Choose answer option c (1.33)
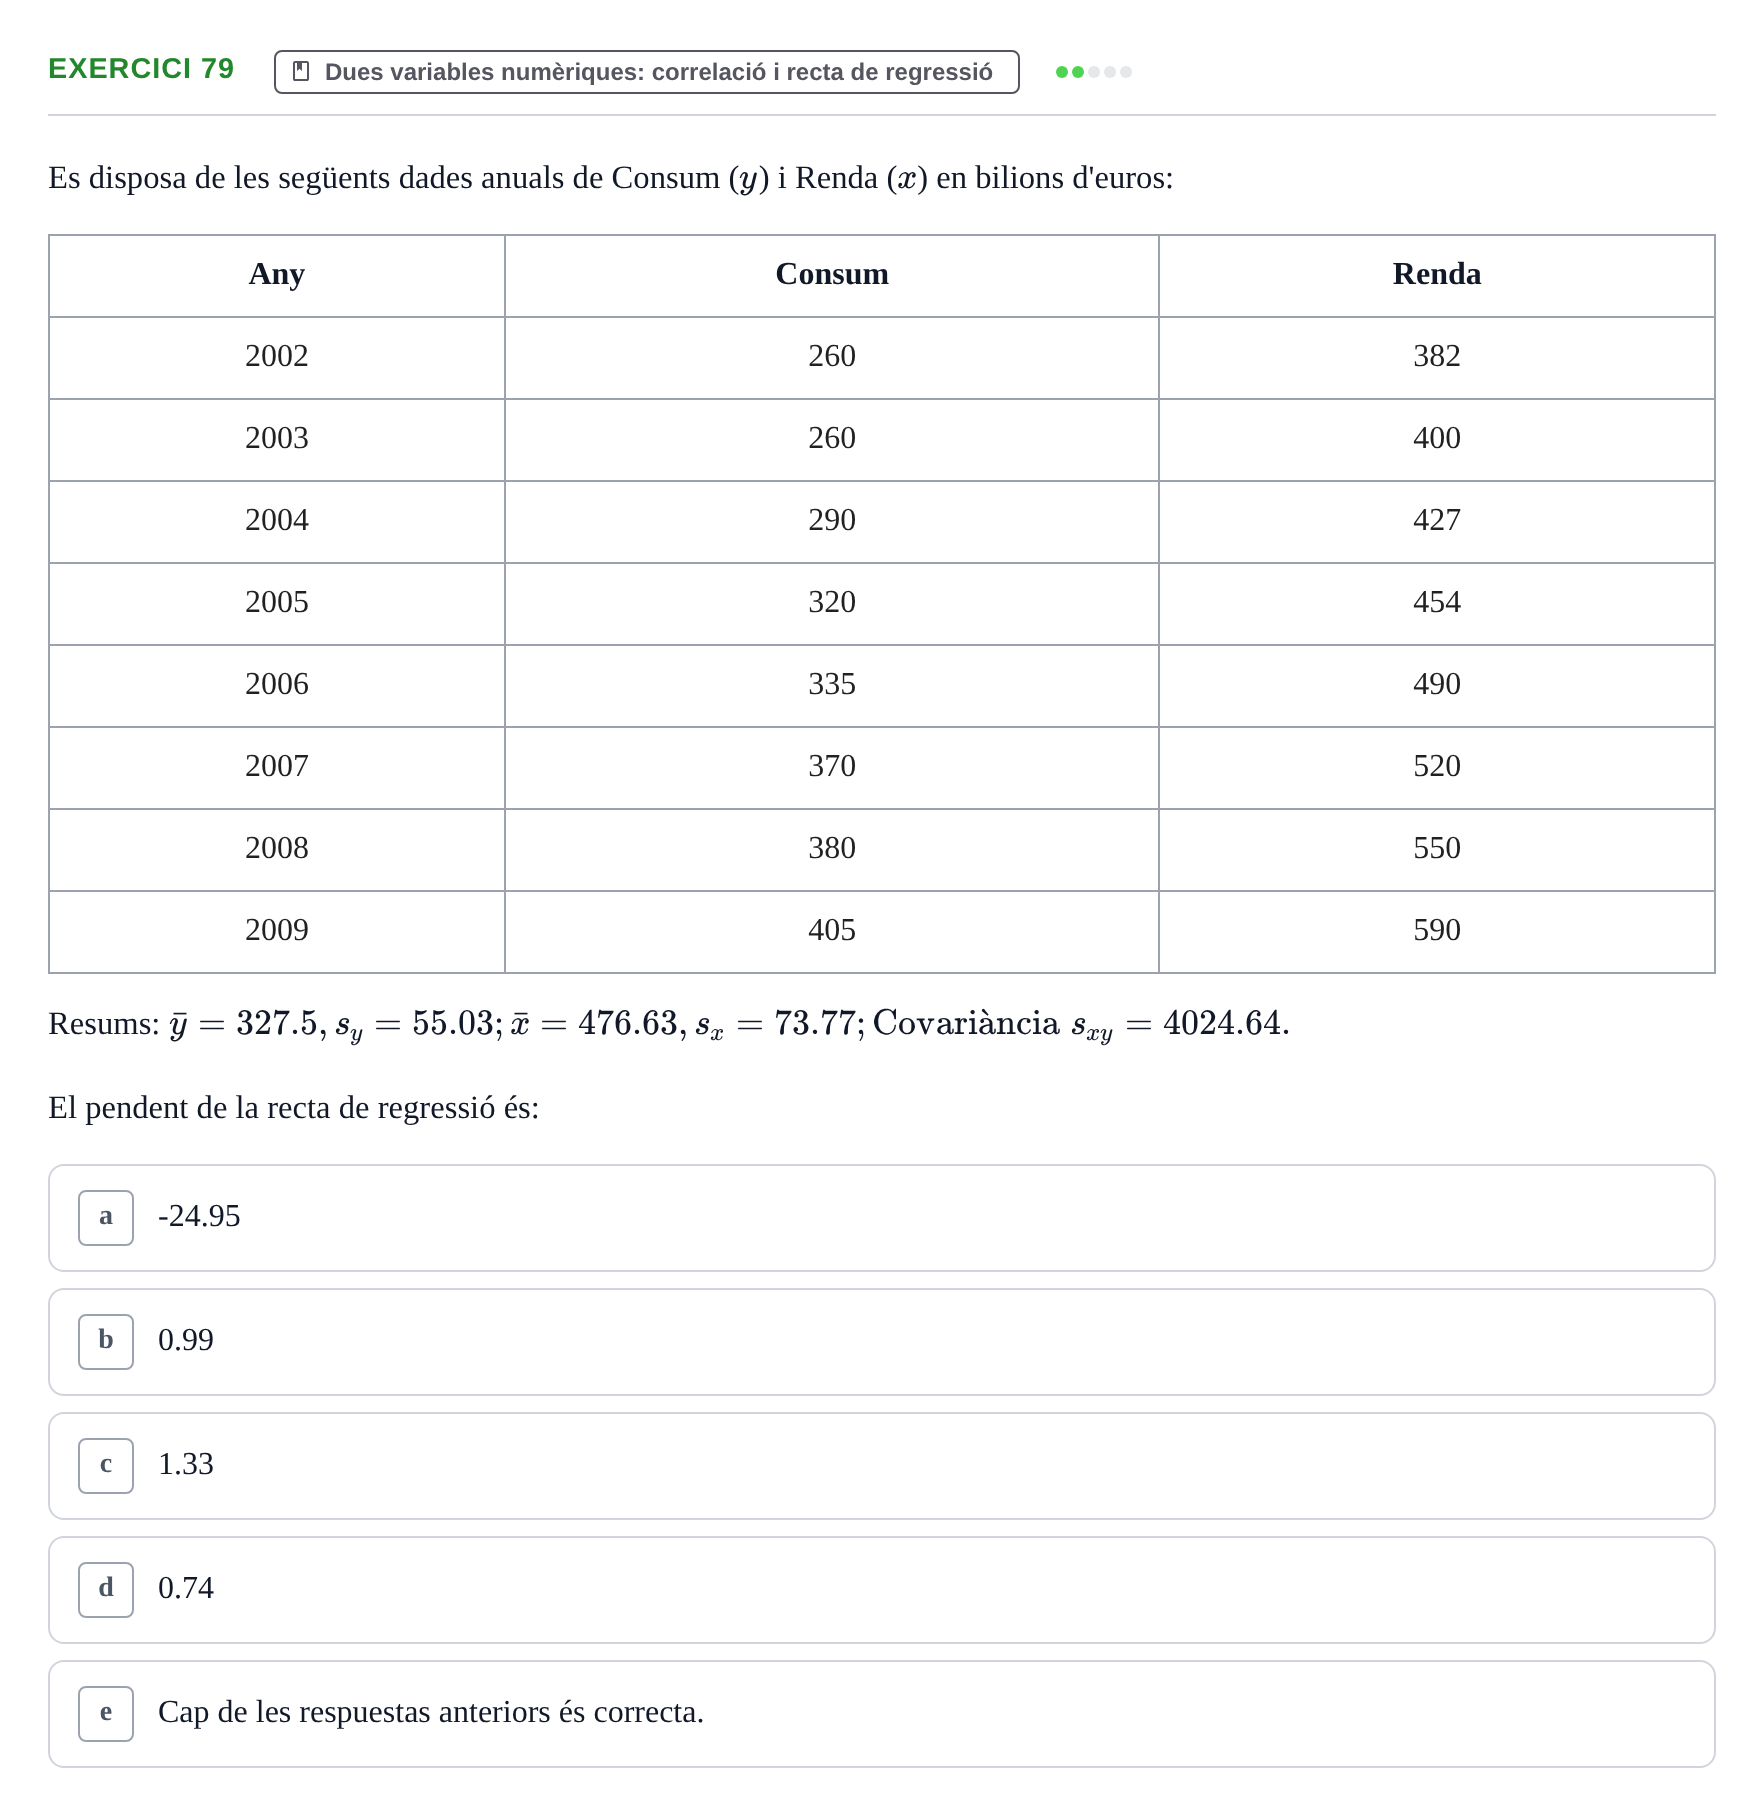The width and height of the screenshot is (1764, 1816). [881, 1465]
